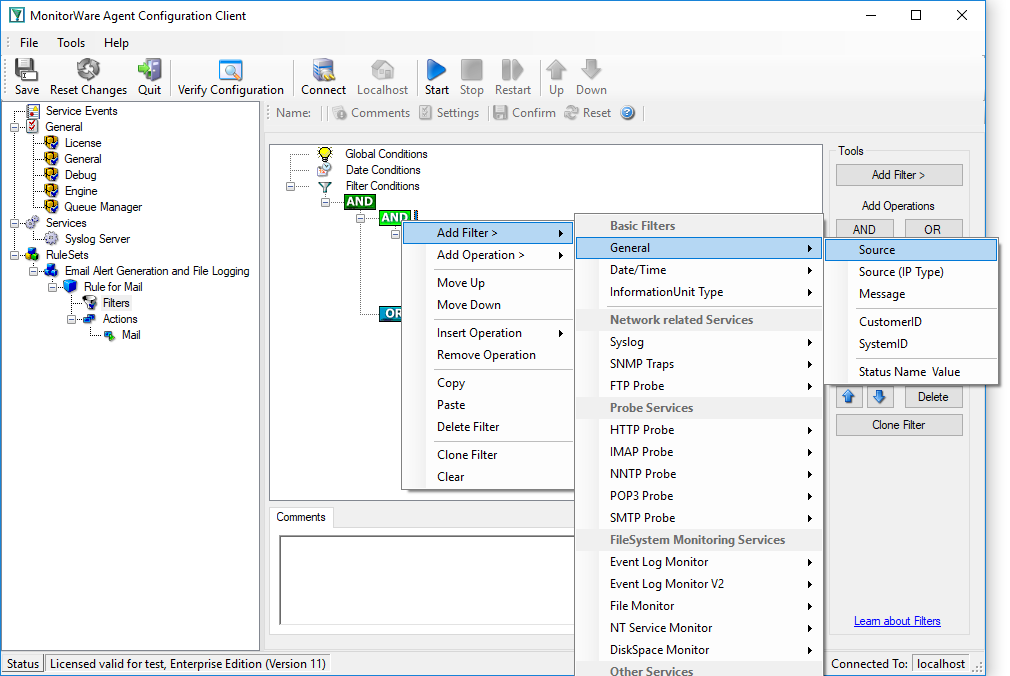Click inside the Comments text area
Viewport: 1010px width, 676px height.
point(426,580)
